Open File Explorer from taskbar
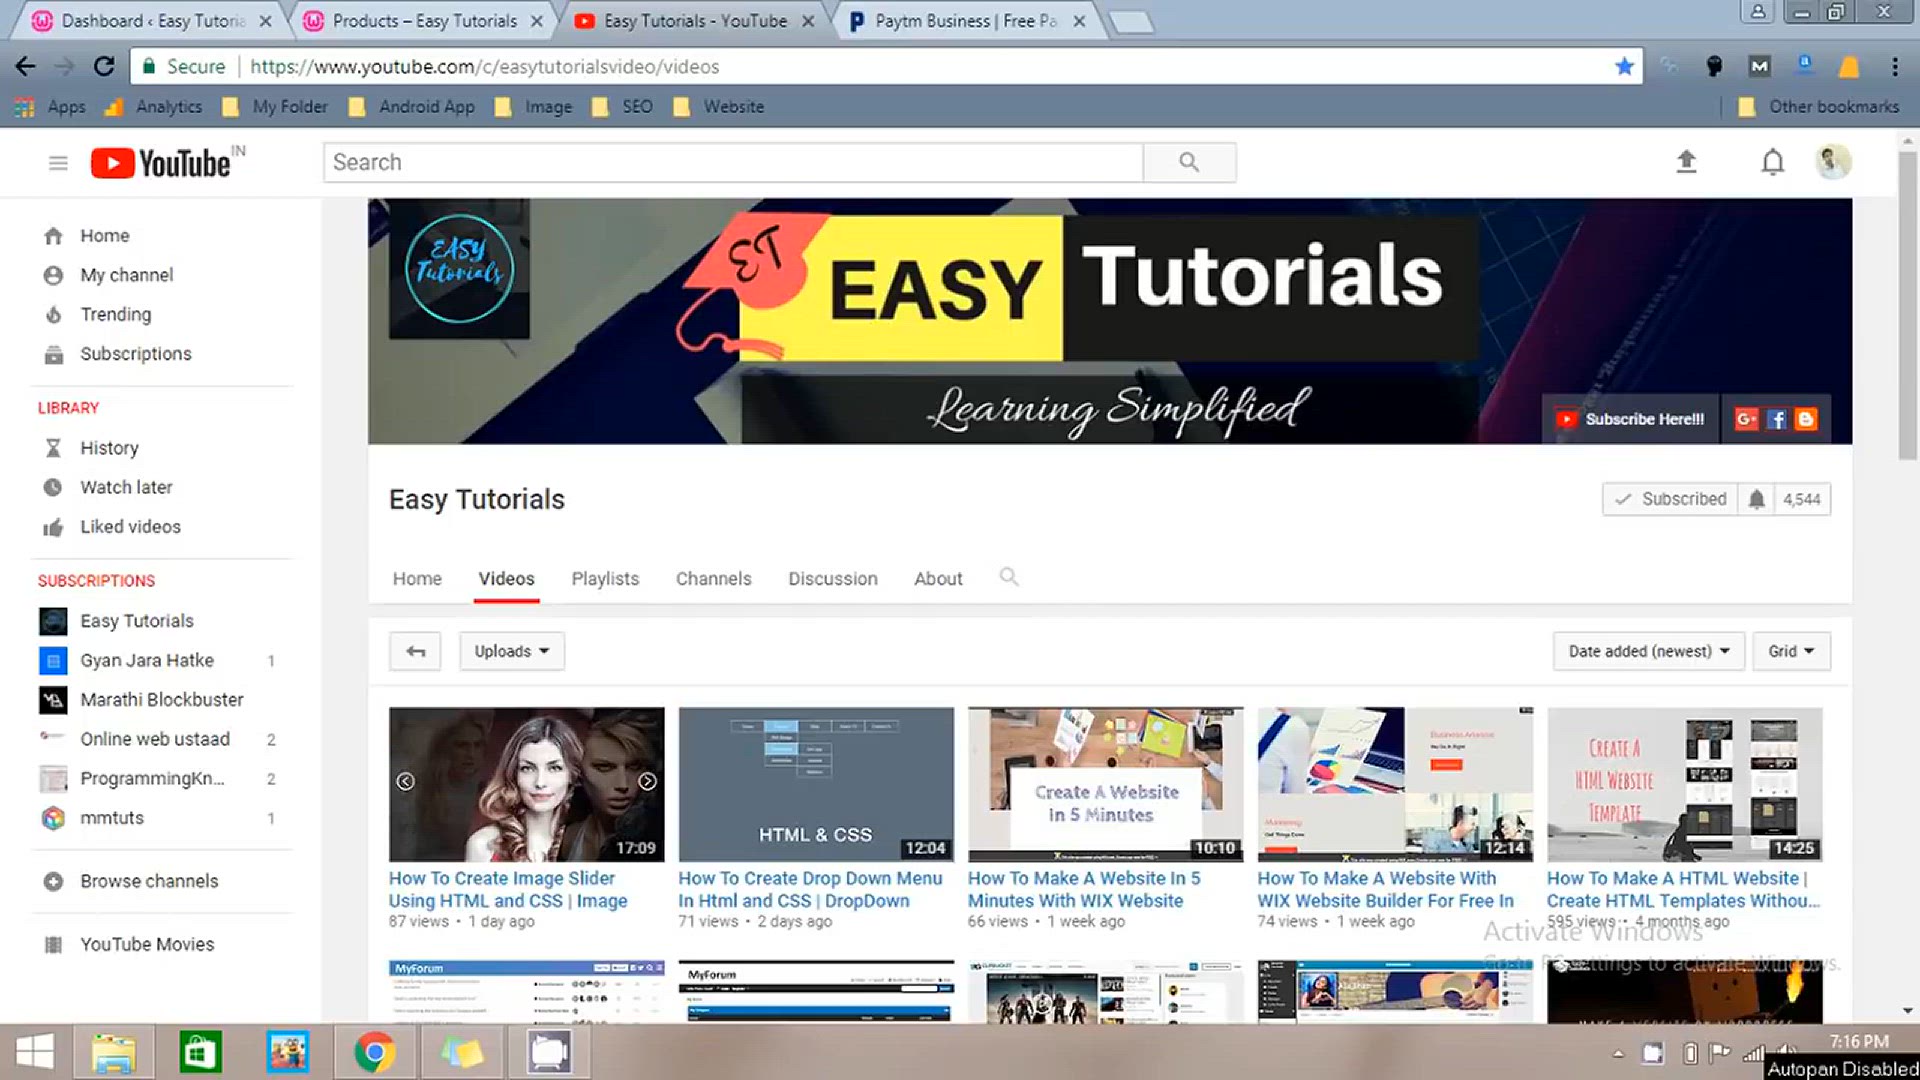Image resolution: width=1920 pixels, height=1080 pixels. tap(113, 1052)
